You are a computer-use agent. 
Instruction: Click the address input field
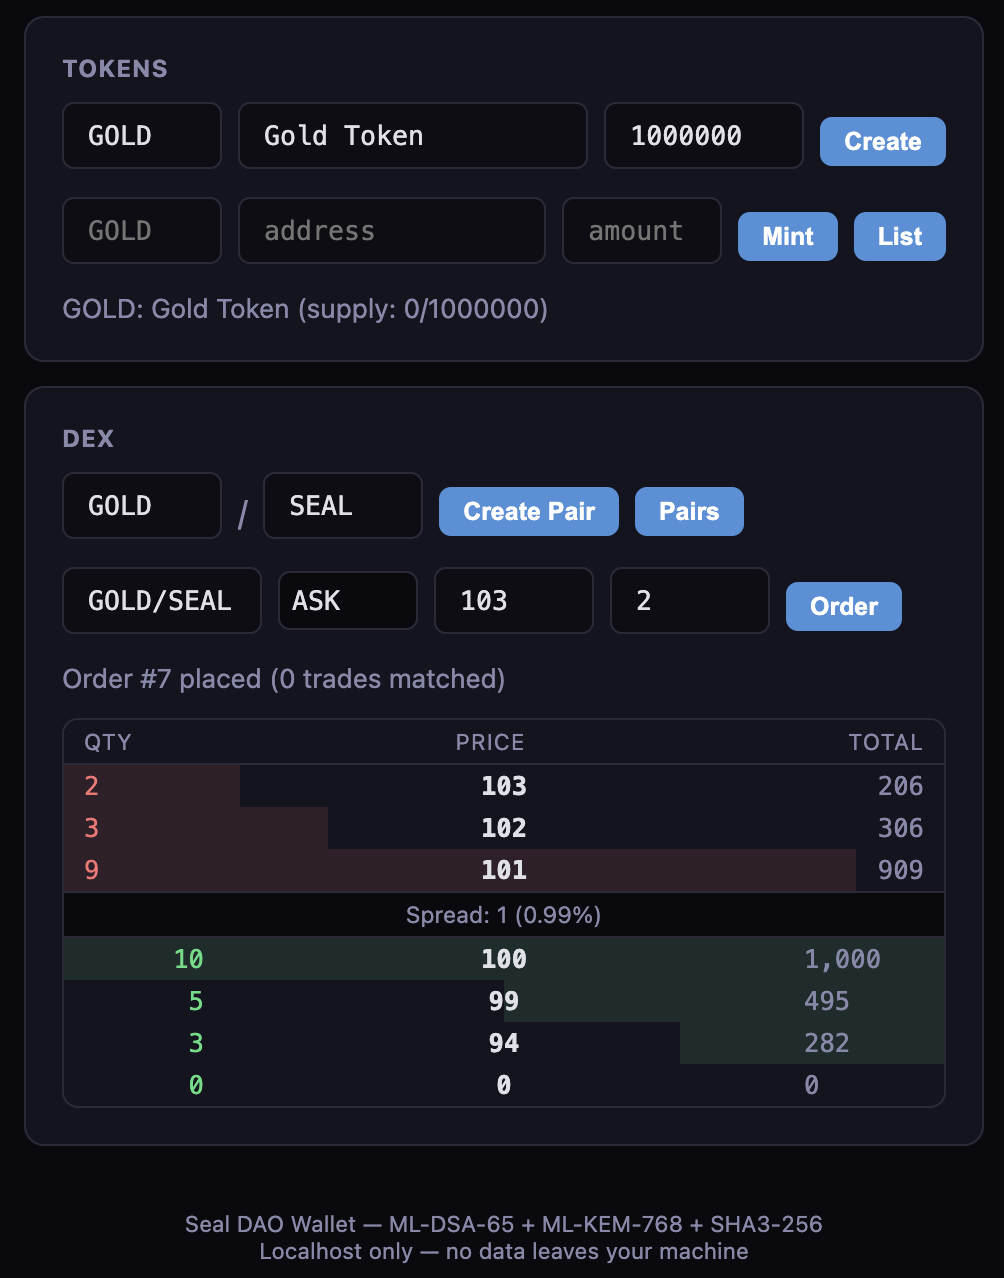pos(391,230)
